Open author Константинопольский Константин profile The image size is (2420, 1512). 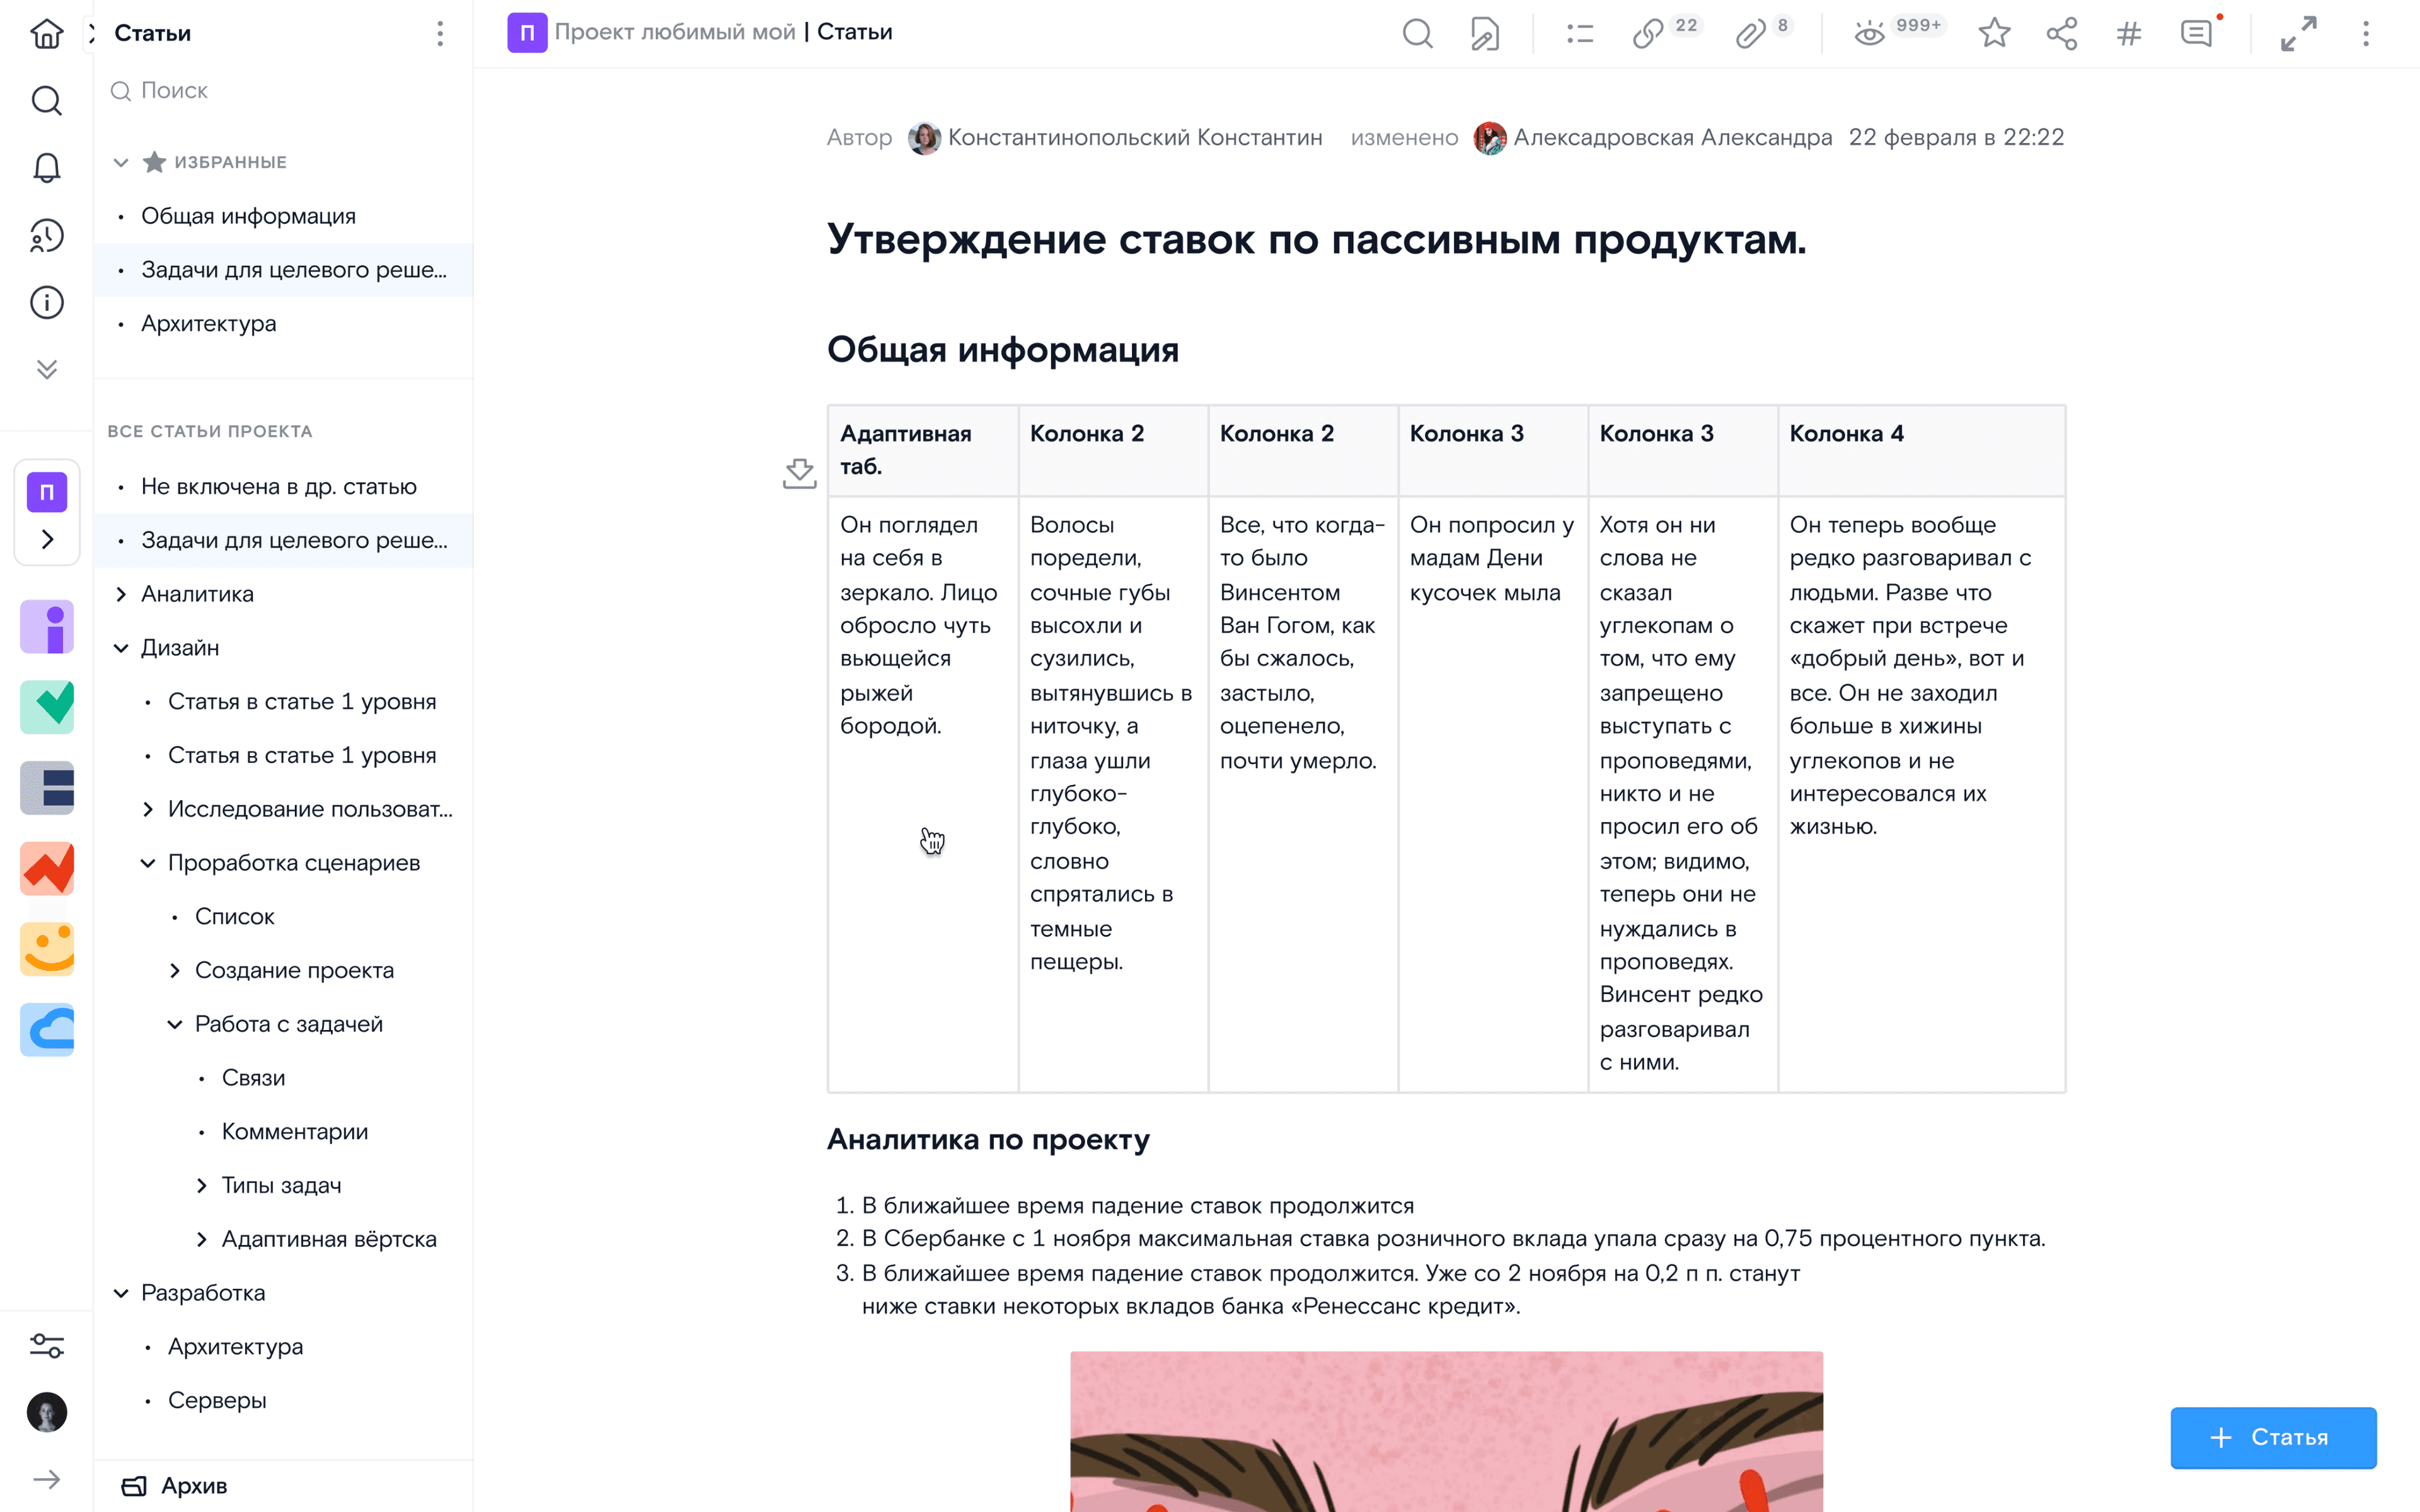(1115, 138)
